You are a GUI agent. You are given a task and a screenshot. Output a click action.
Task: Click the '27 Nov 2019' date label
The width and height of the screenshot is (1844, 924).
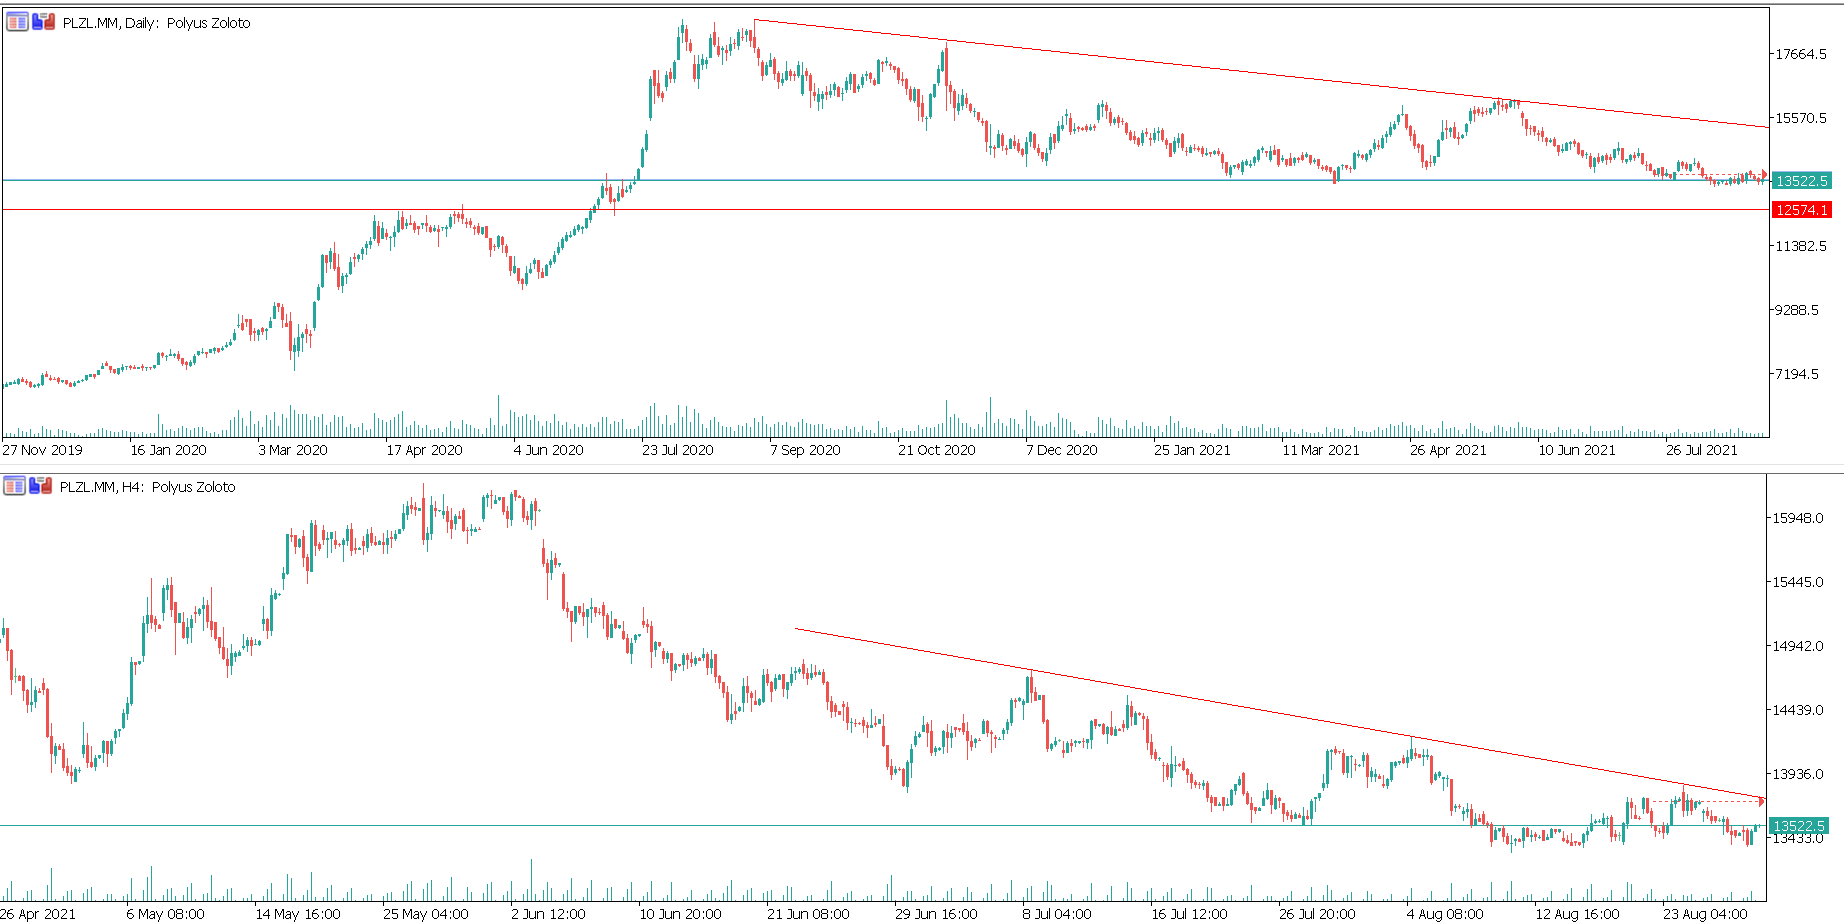pos(42,450)
